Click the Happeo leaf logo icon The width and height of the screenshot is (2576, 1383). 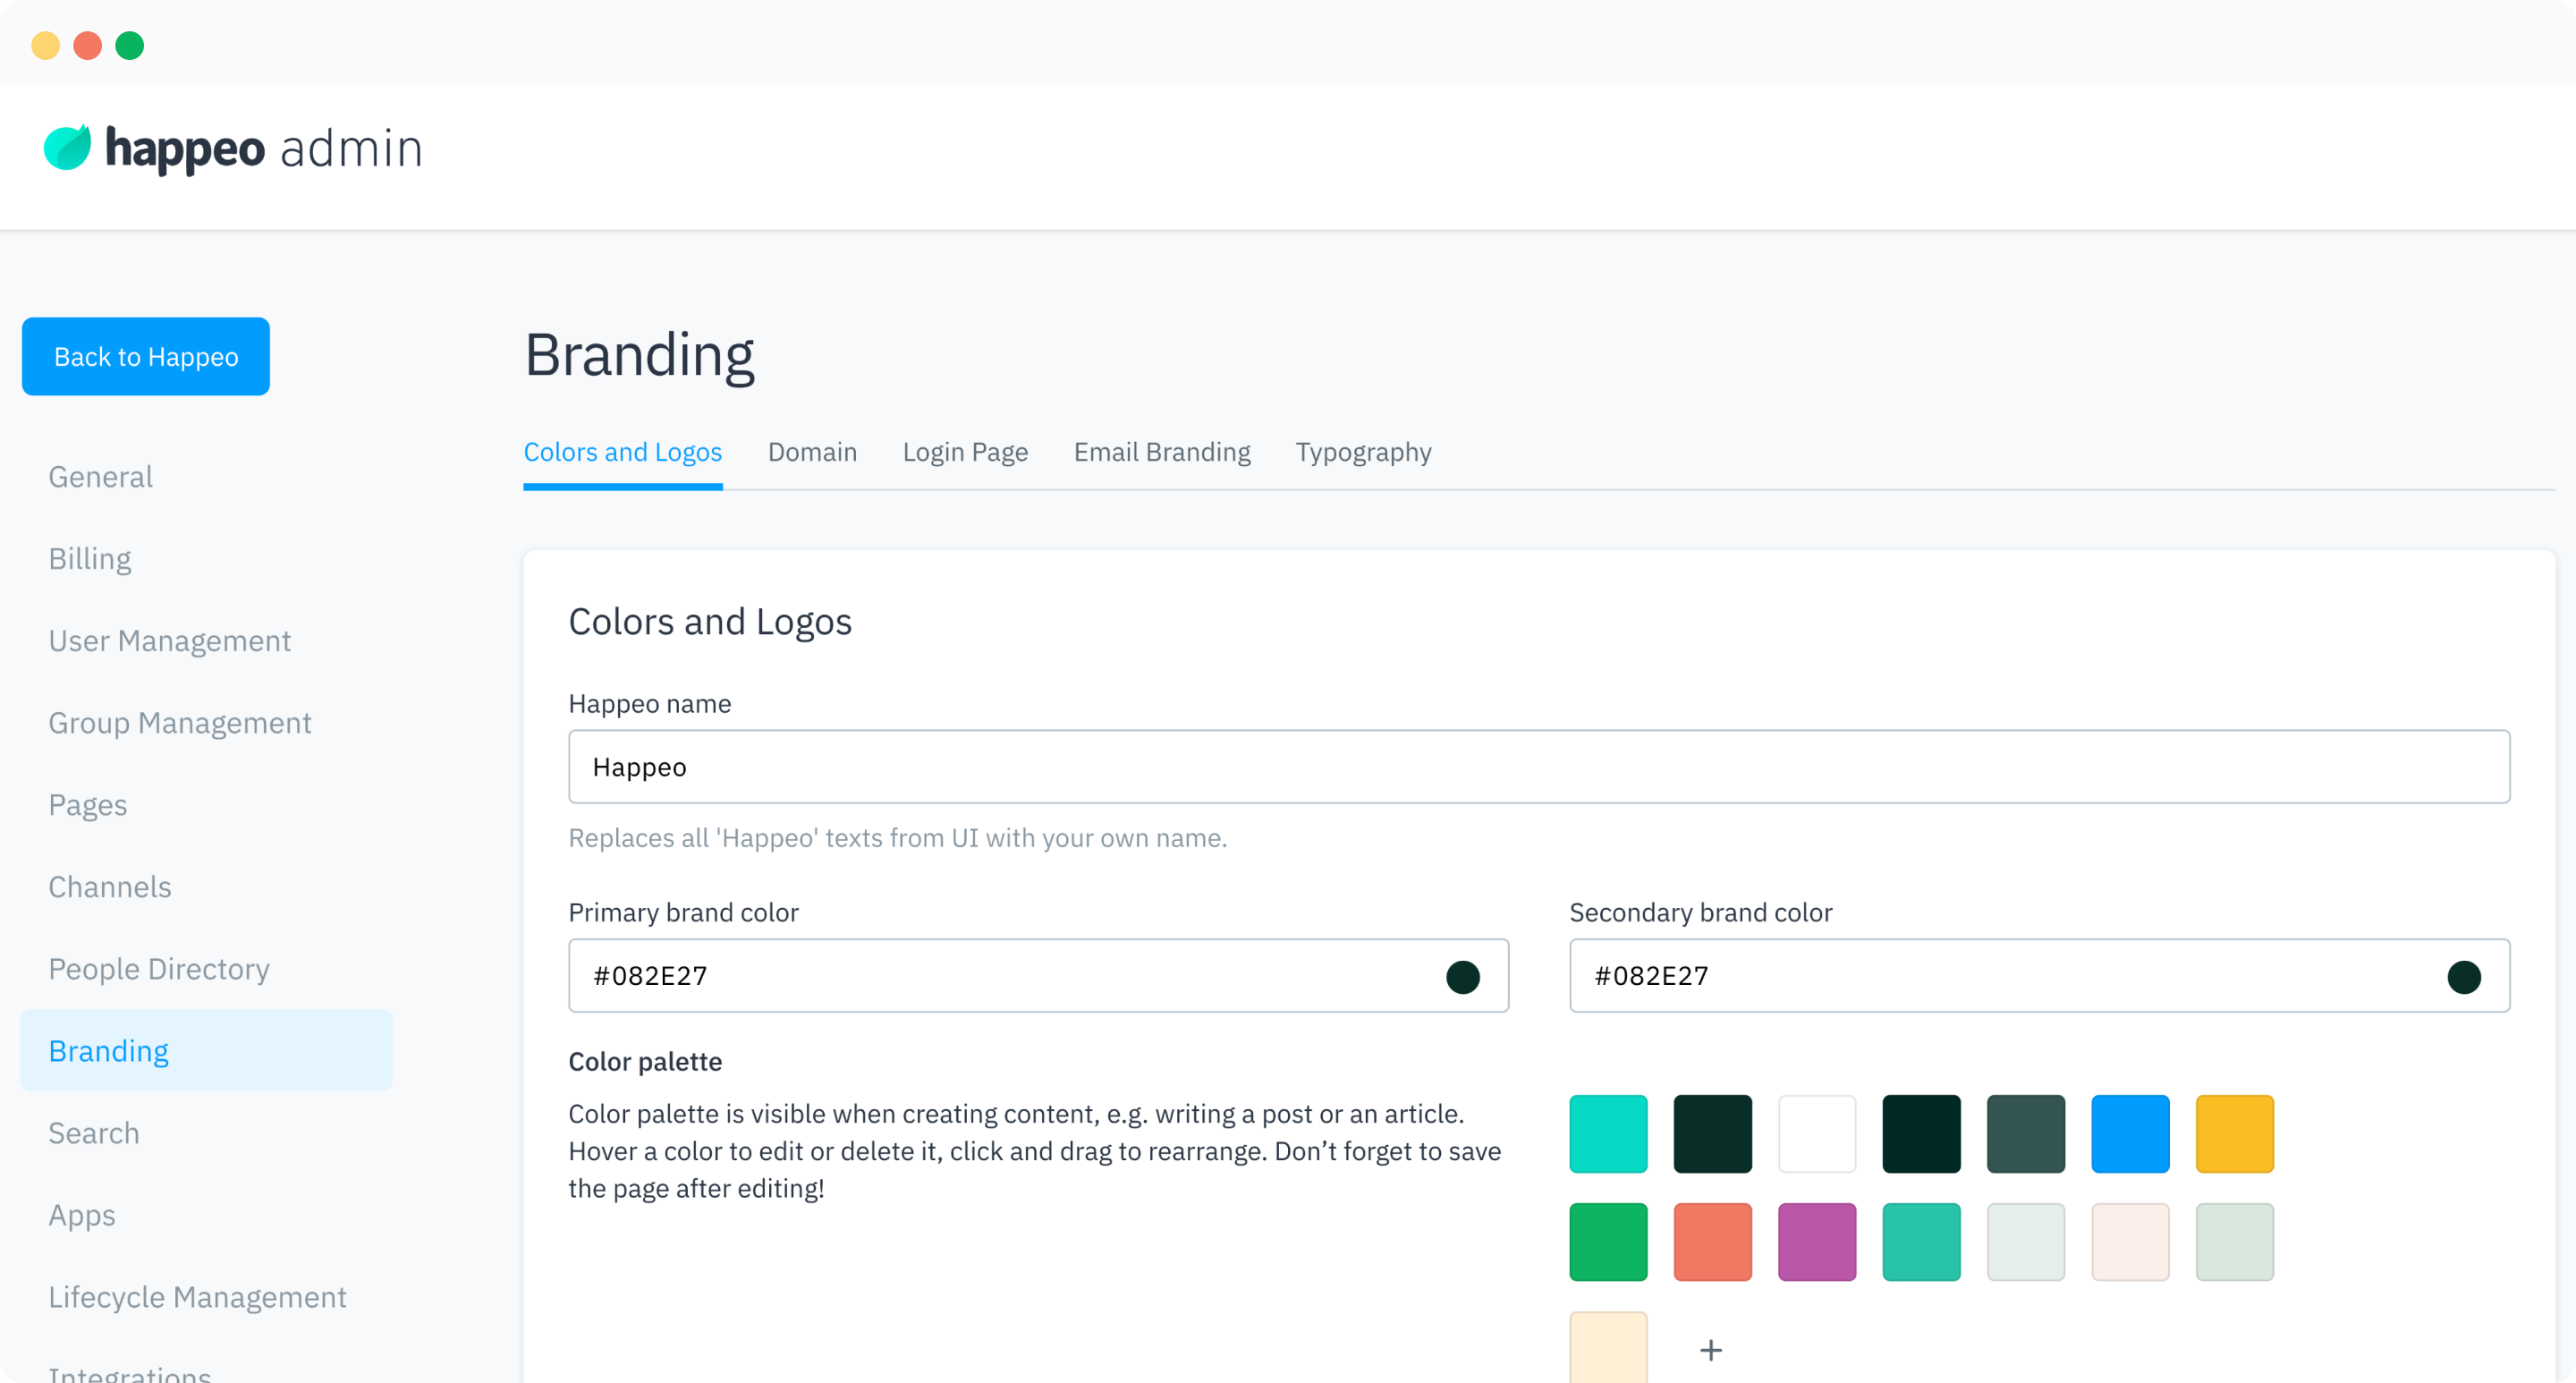pyautogui.click(x=67, y=148)
